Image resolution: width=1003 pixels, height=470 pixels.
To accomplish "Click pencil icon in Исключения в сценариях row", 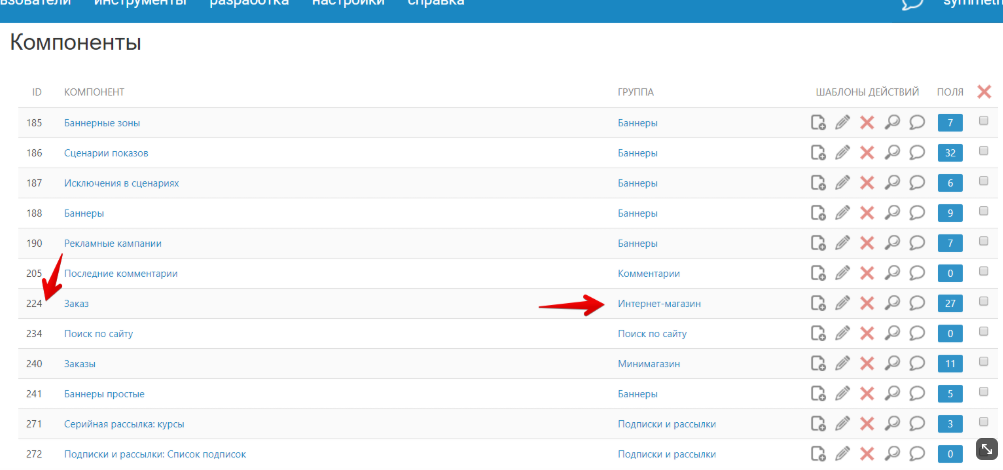I will (x=842, y=183).
